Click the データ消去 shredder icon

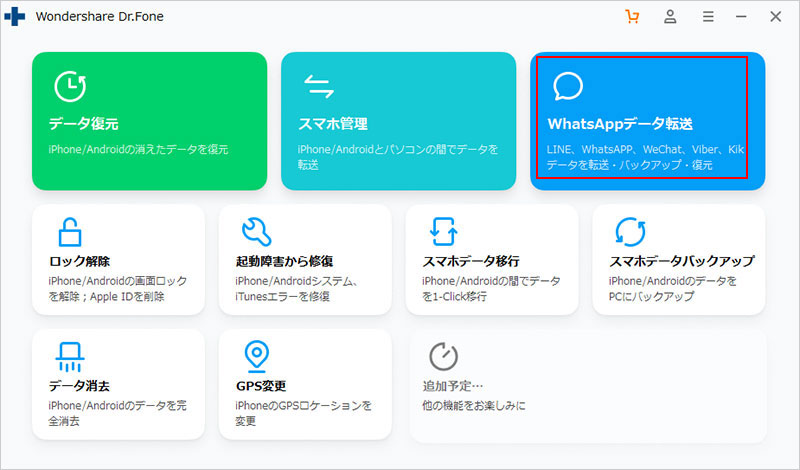click(x=70, y=357)
